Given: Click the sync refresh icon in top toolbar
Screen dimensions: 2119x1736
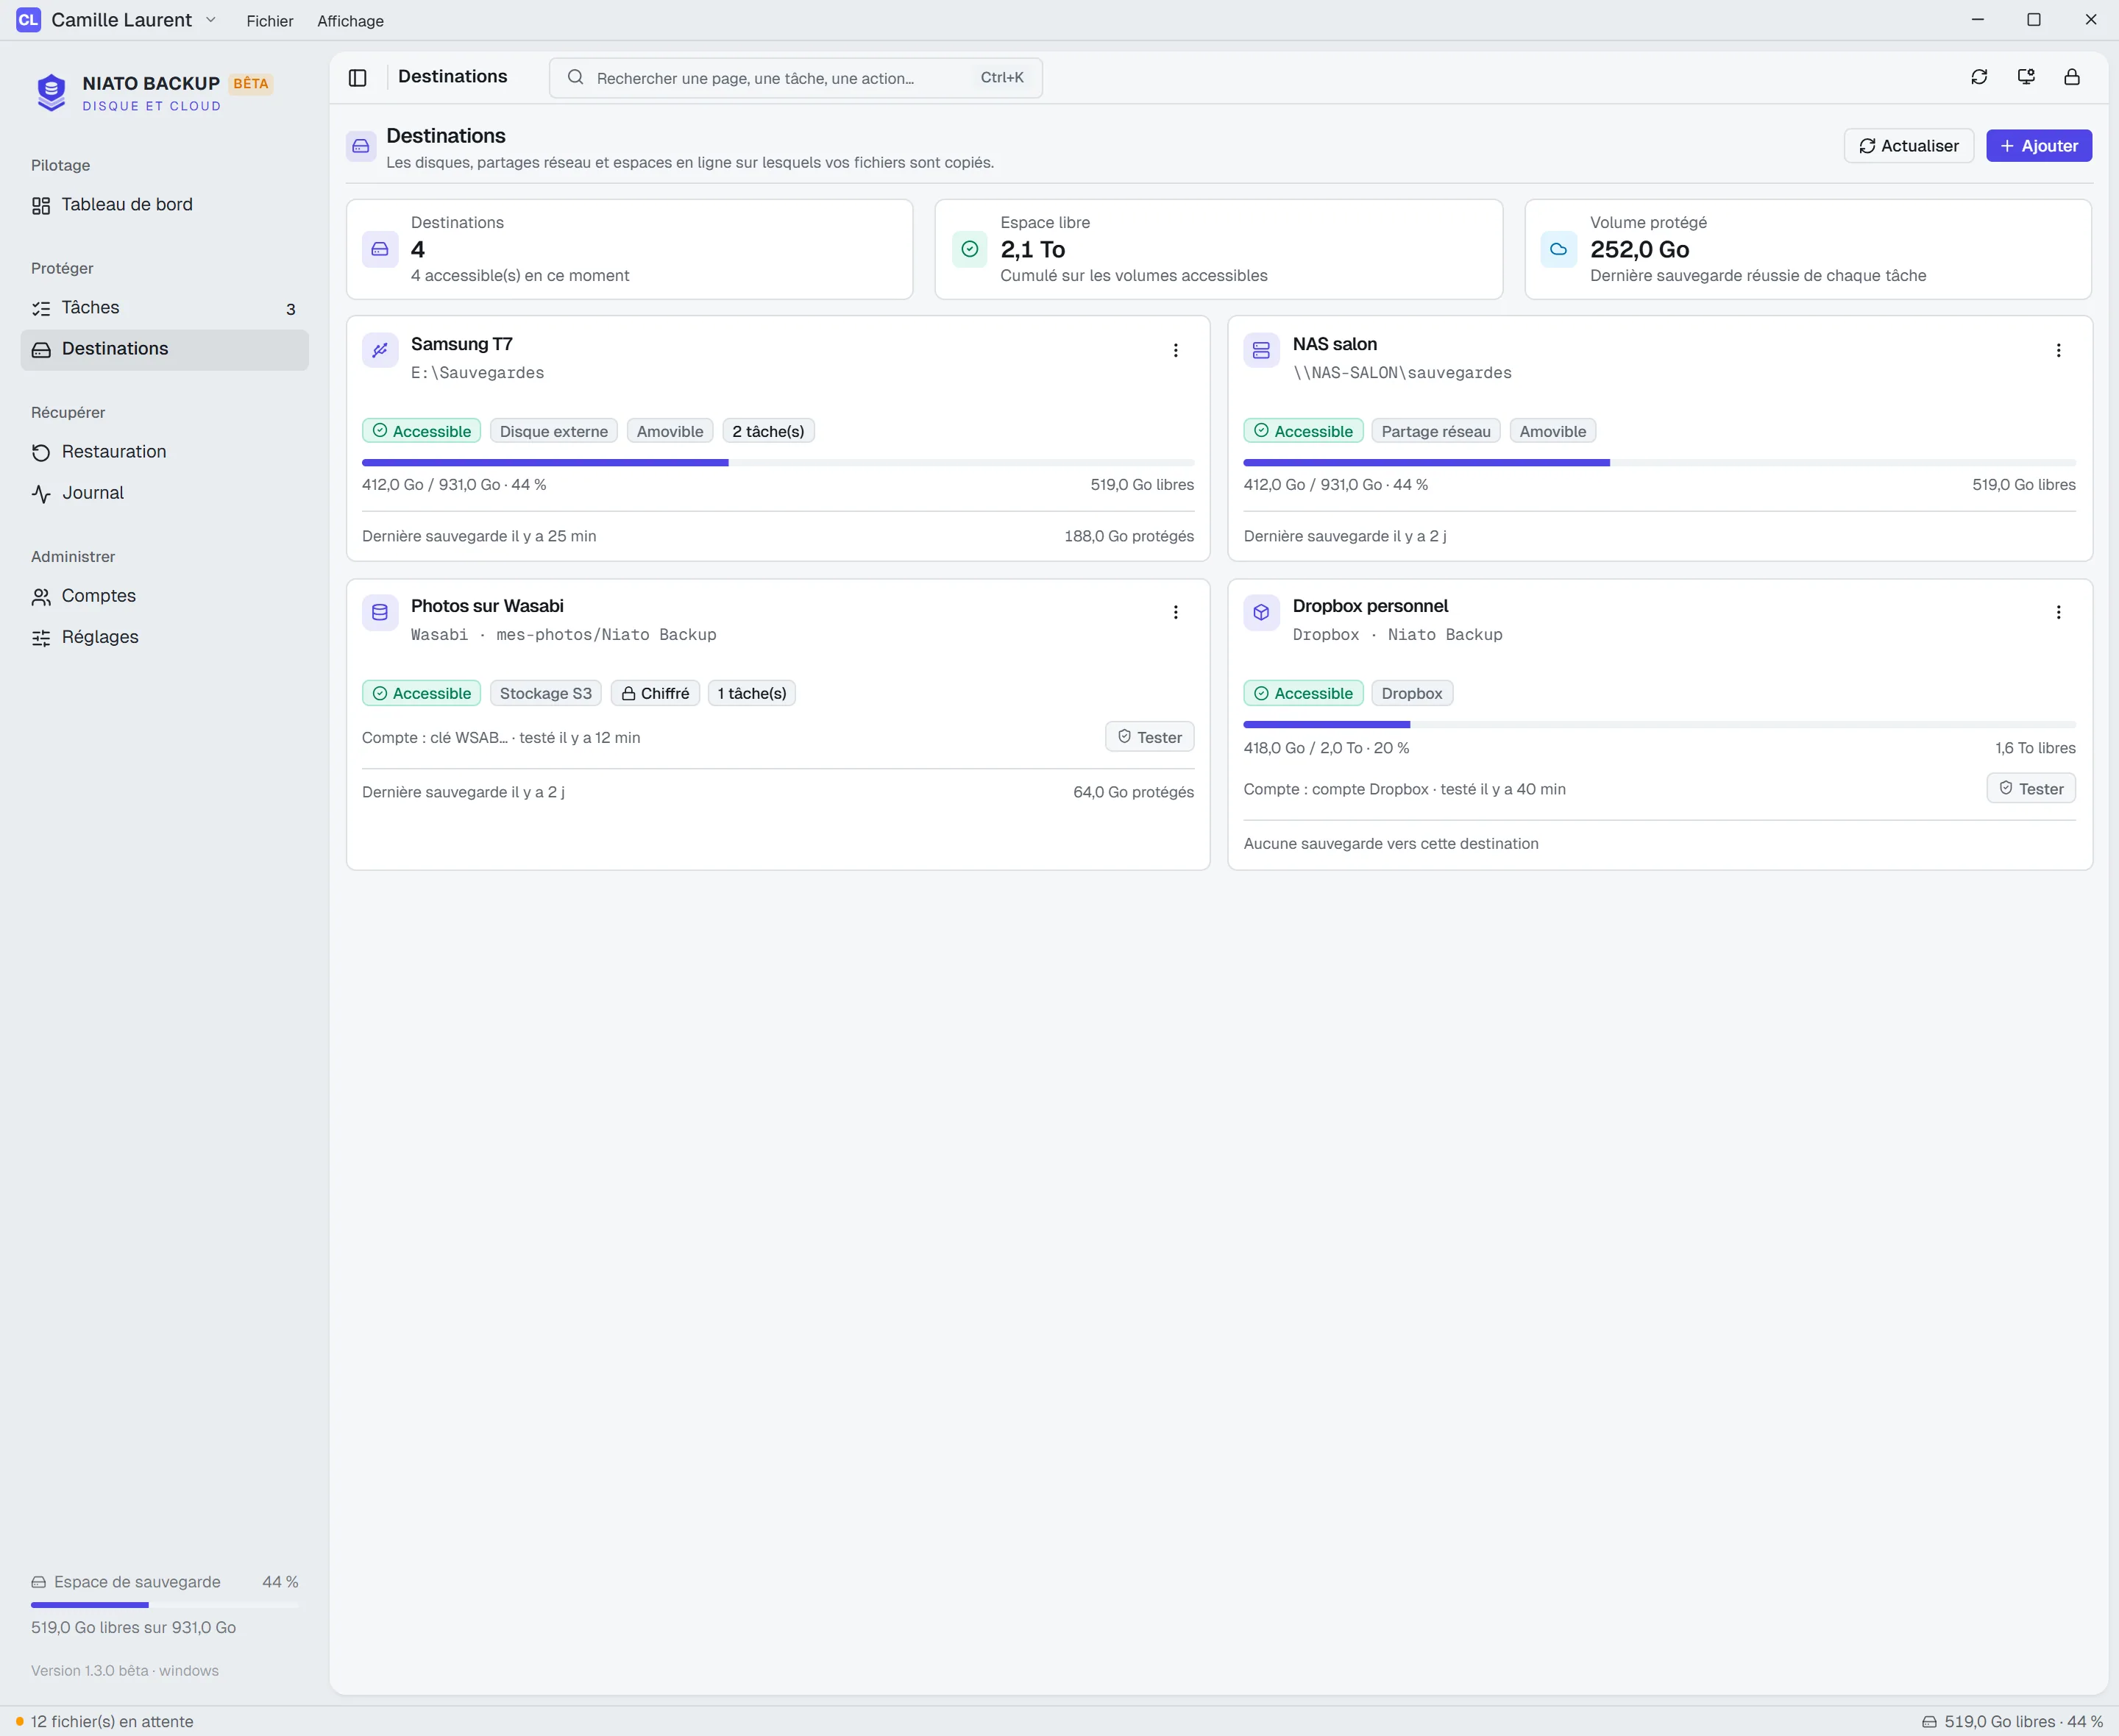Looking at the screenshot, I should [x=1979, y=77].
